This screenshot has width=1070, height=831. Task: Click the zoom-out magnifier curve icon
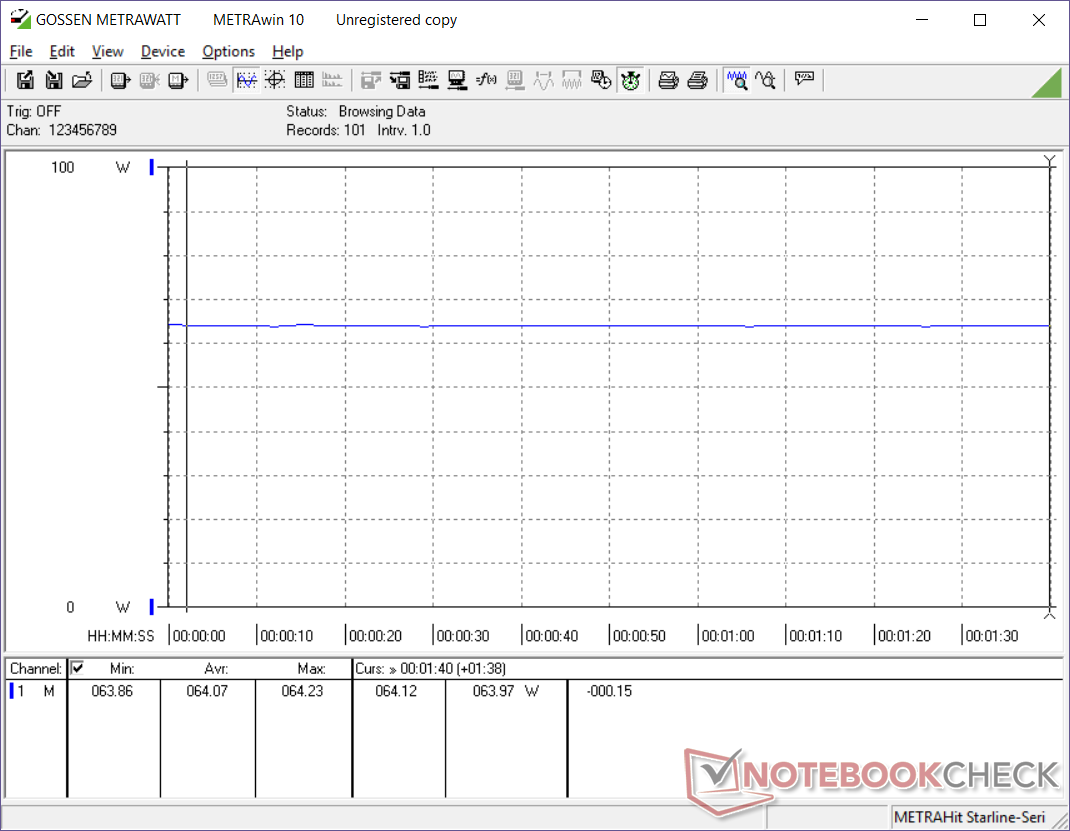766,81
